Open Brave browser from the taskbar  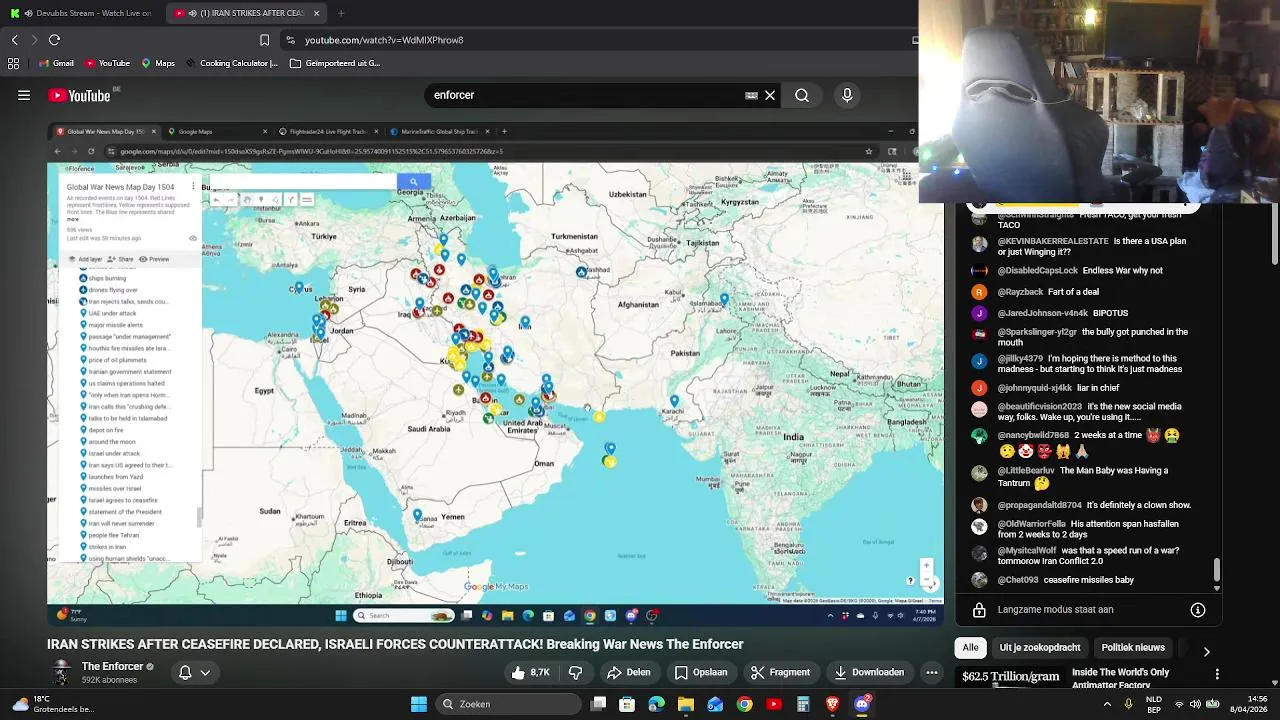click(x=832, y=704)
